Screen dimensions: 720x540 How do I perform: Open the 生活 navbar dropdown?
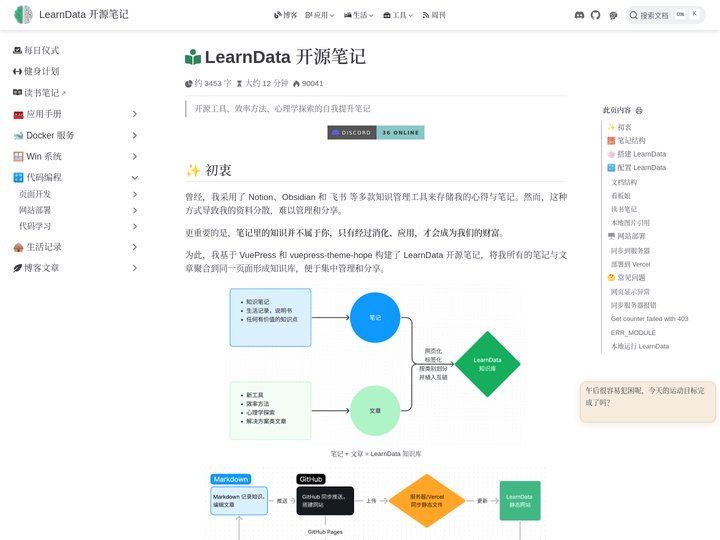click(359, 15)
